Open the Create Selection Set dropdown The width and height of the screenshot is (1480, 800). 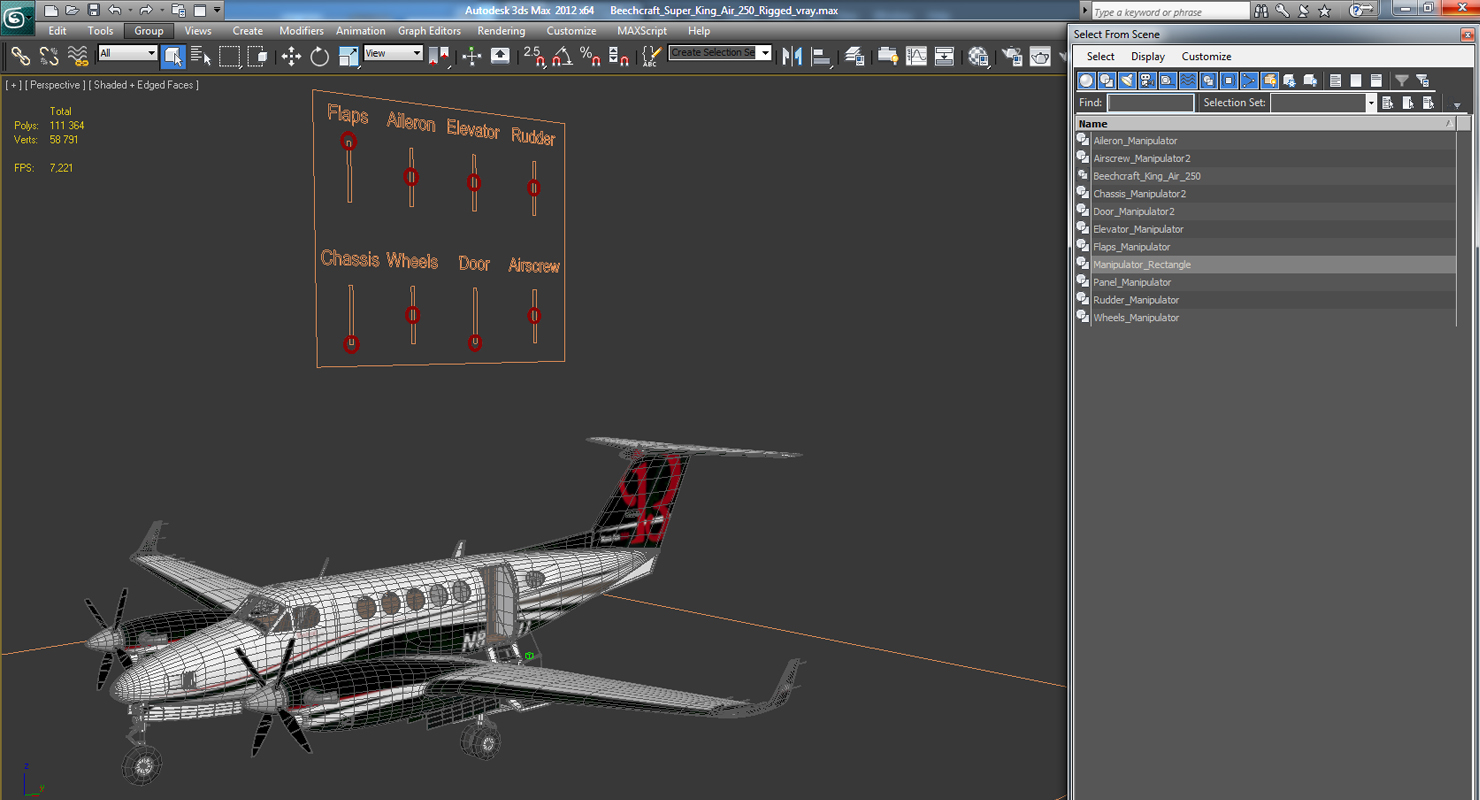[720, 52]
